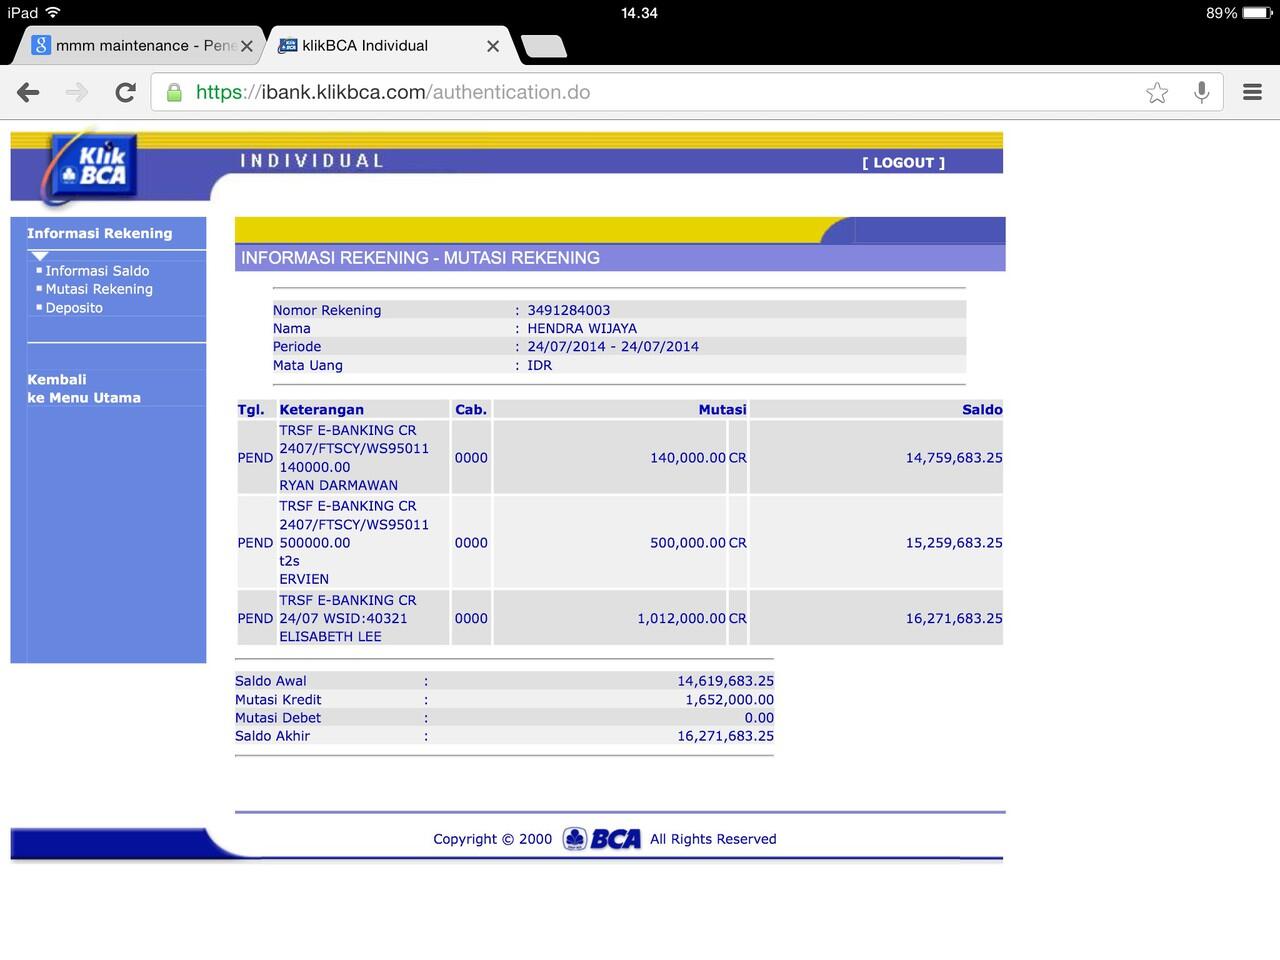Open Deposito in sidebar
This screenshot has width=1280, height=960.
tap(74, 308)
